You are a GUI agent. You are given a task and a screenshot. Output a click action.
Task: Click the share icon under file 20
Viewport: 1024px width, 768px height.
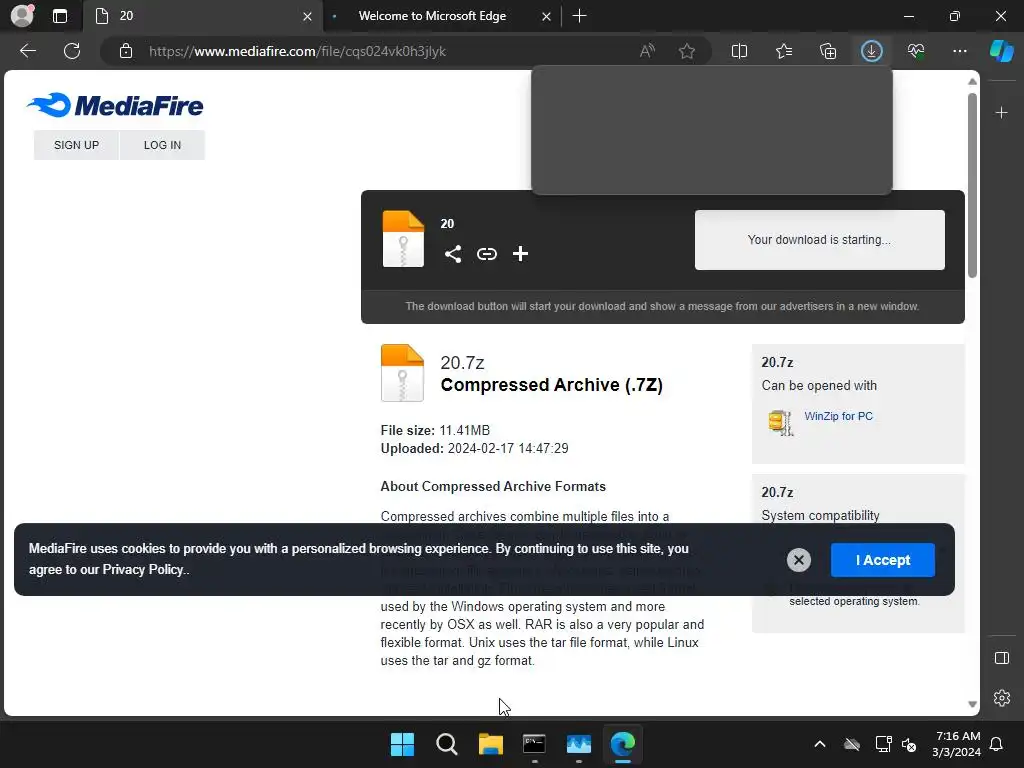[453, 254]
